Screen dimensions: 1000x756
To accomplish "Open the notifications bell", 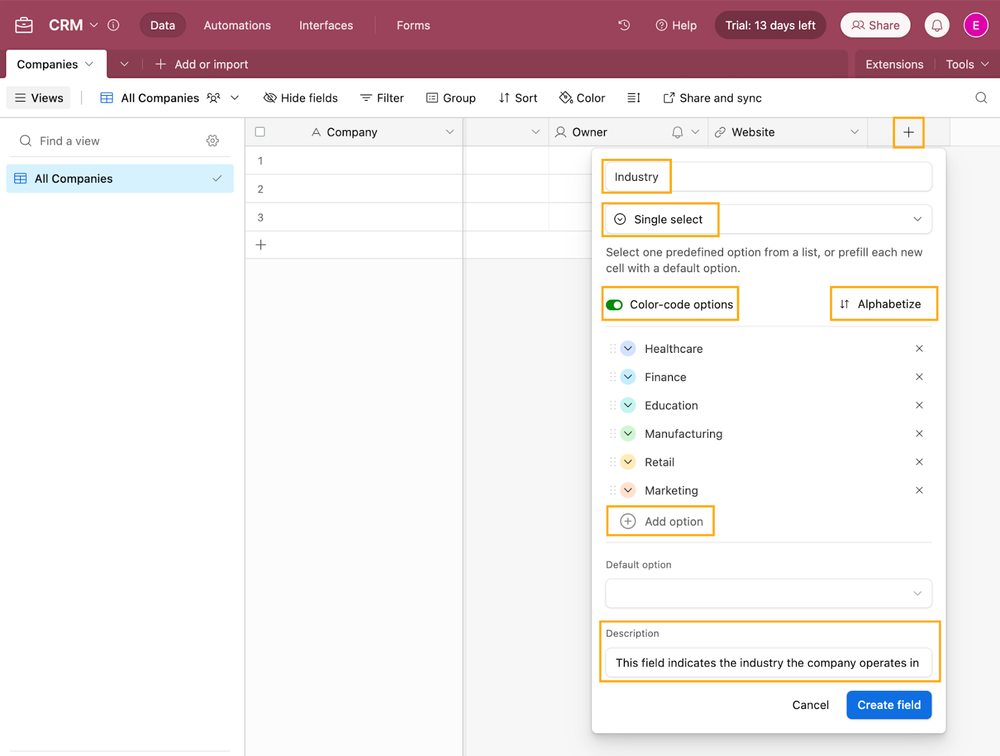I will click(937, 24).
